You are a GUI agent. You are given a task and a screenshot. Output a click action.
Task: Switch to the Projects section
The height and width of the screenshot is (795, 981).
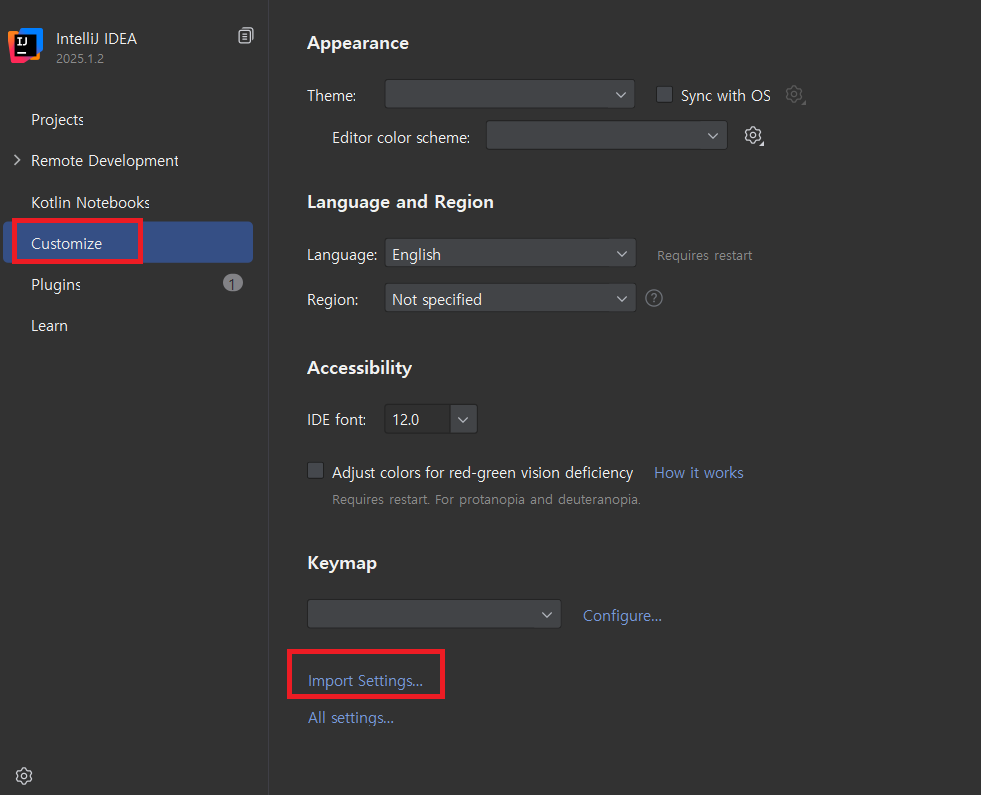(x=57, y=120)
